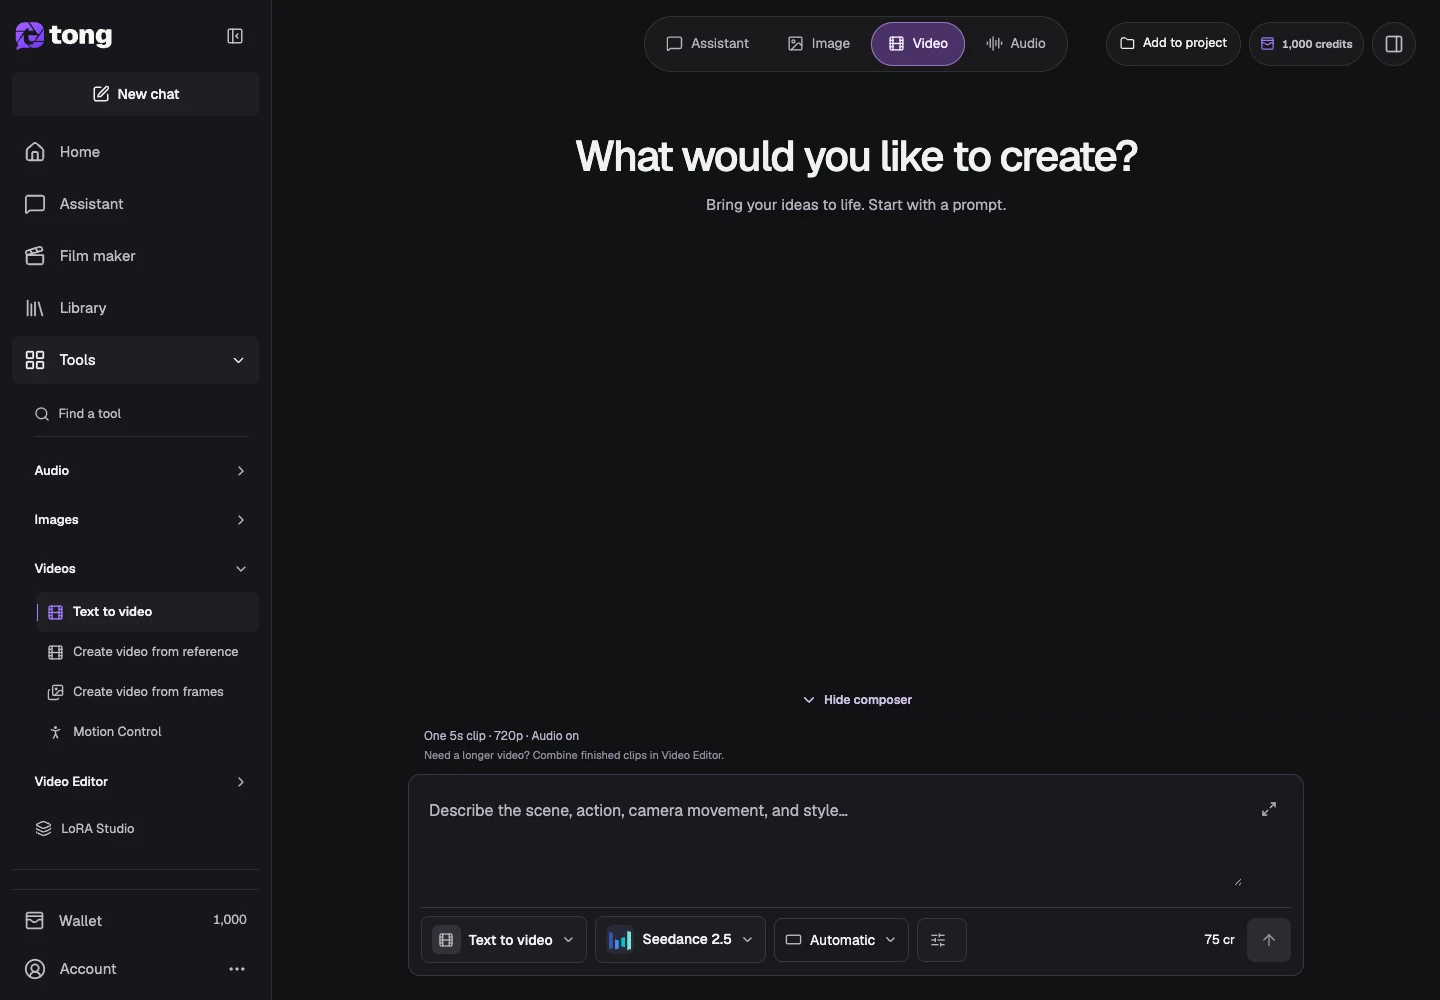Image resolution: width=1440 pixels, height=1000 pixels.
Task: Open the Automatic aspect ratio dropdown
Action: pyautogui.click(x=841, y=940)
